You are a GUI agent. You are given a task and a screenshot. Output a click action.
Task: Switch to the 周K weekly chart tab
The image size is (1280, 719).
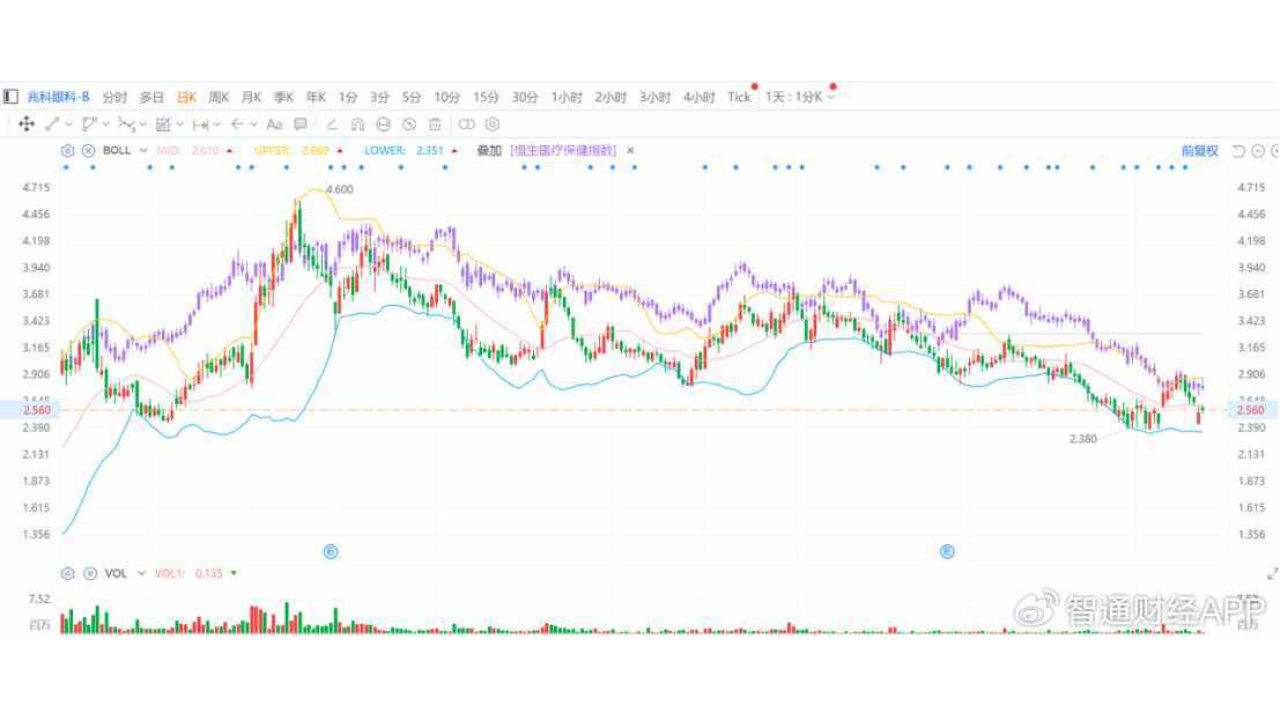(x=218, y=97)
